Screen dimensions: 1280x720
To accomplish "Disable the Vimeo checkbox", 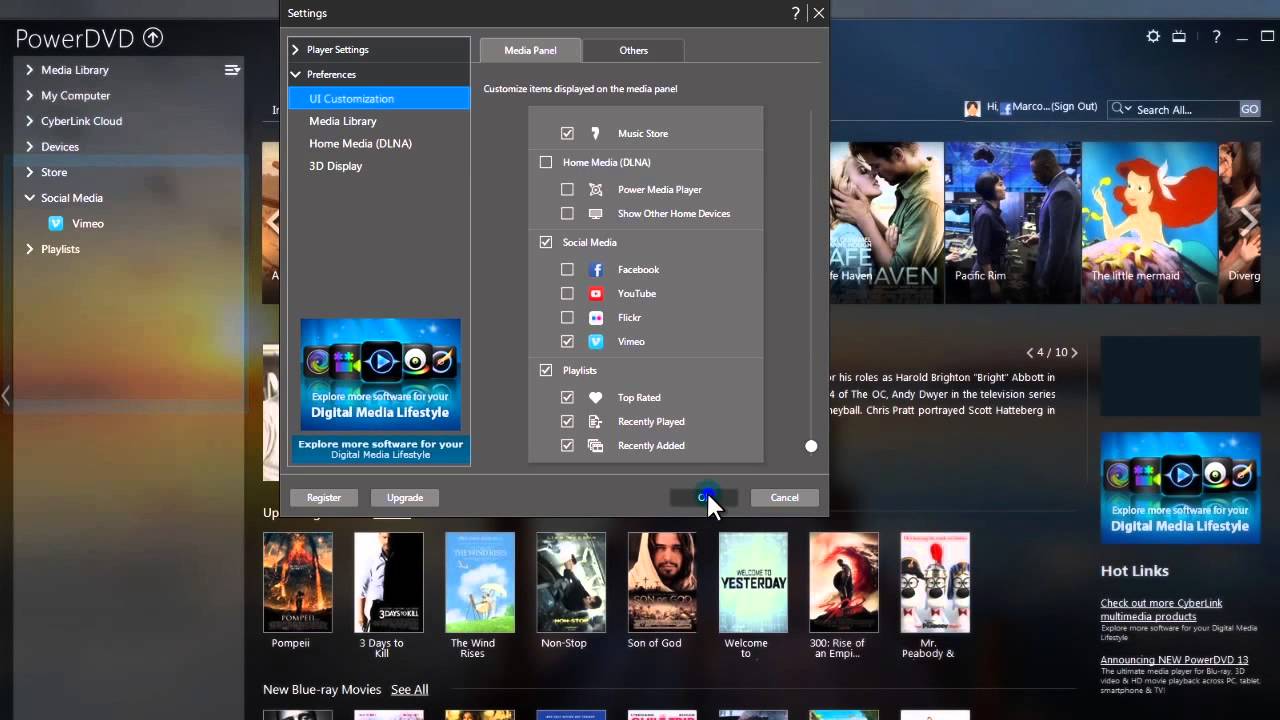I will [x=567, y=341].
